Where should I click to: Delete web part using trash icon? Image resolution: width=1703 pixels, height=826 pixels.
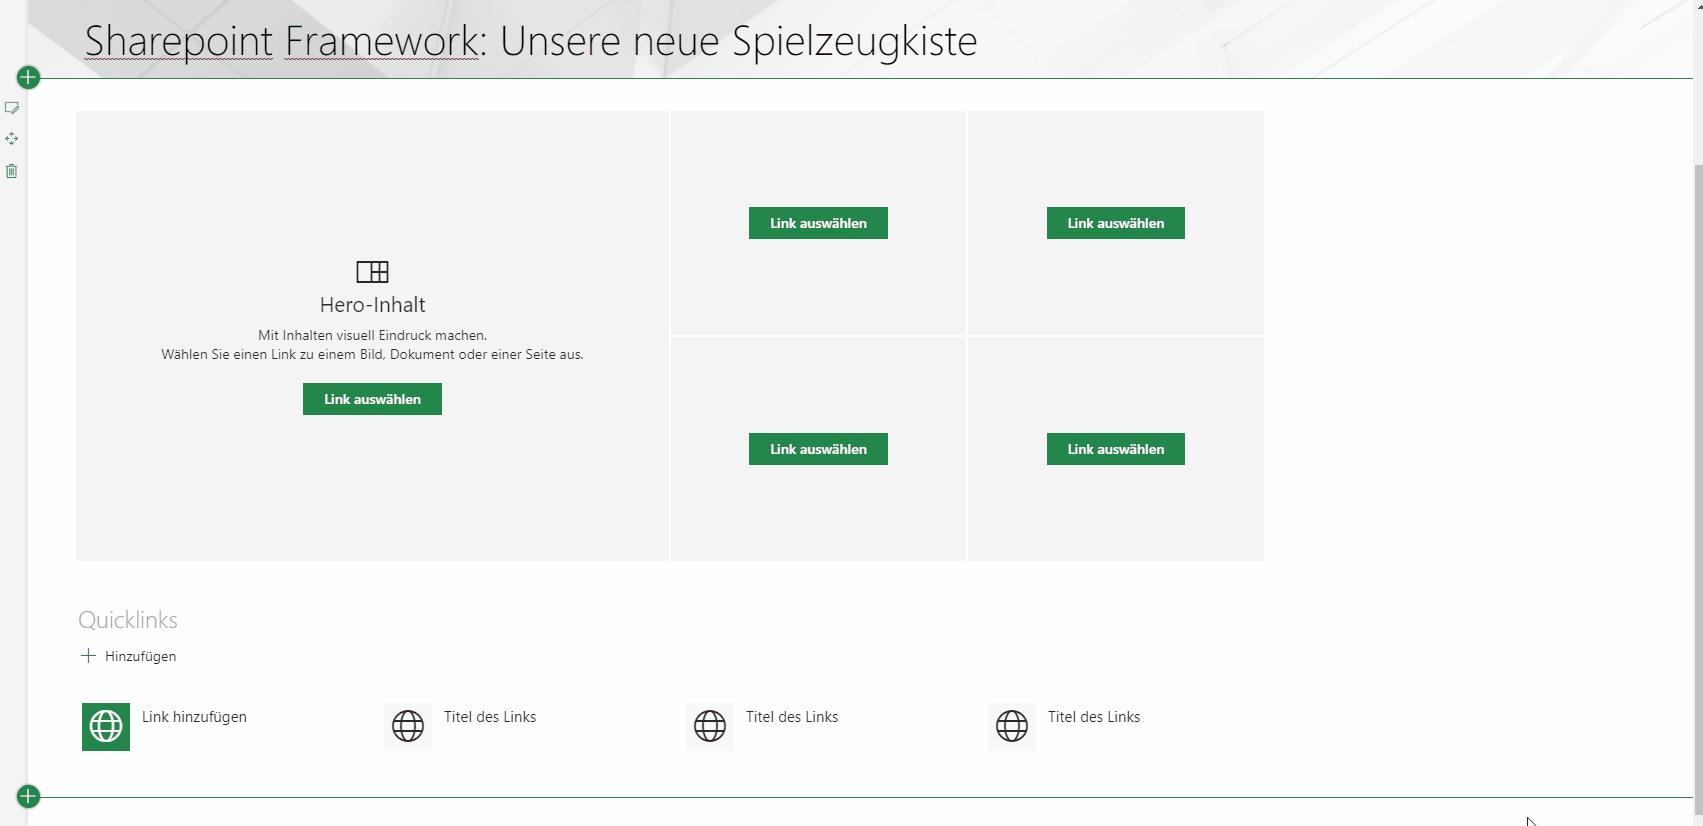[x=12, y=171]
